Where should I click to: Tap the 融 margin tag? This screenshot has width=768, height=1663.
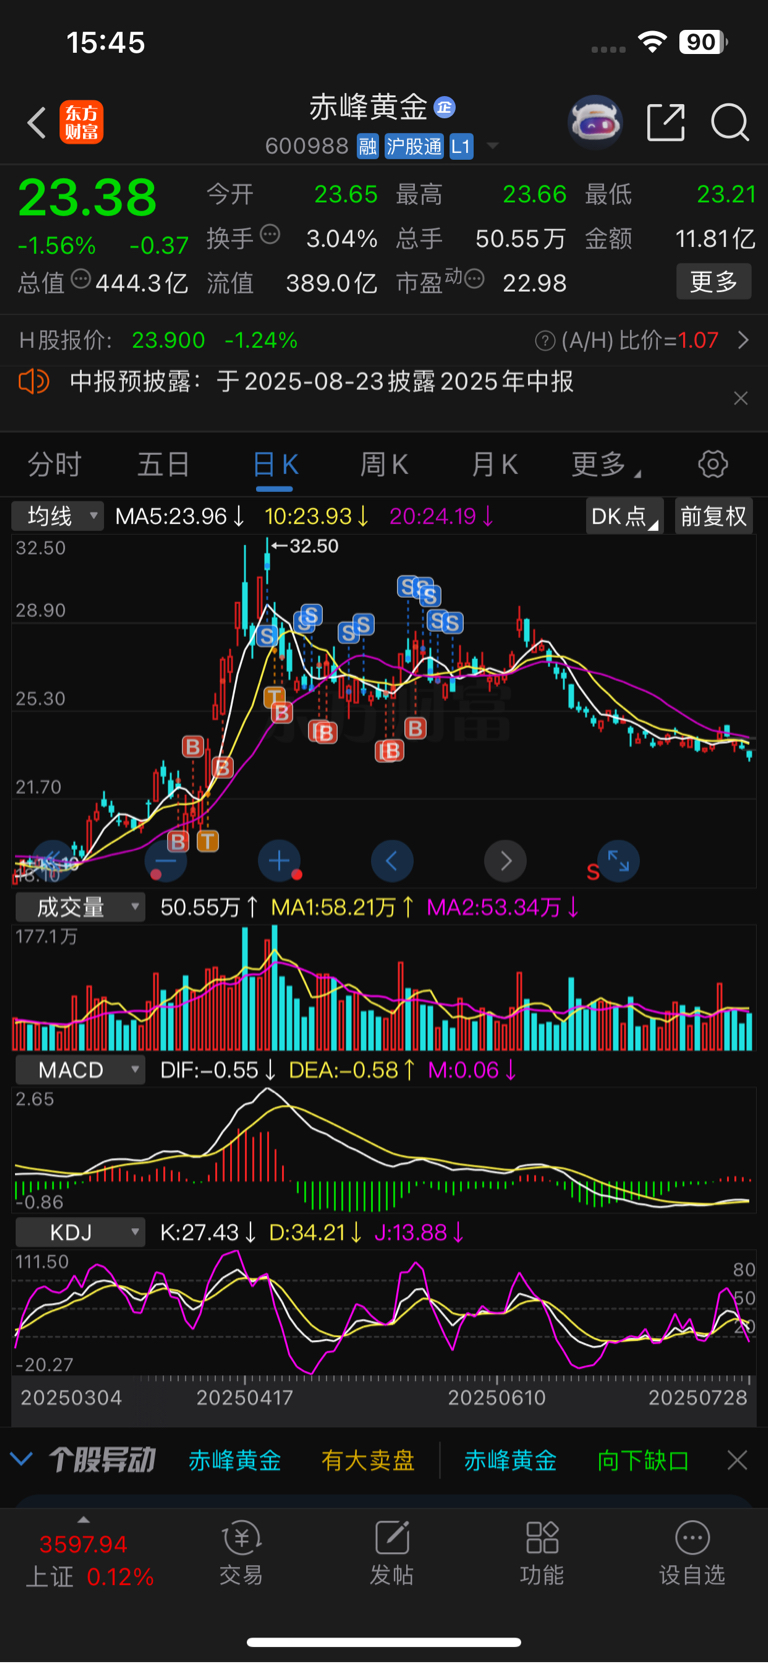coord(368,147)
